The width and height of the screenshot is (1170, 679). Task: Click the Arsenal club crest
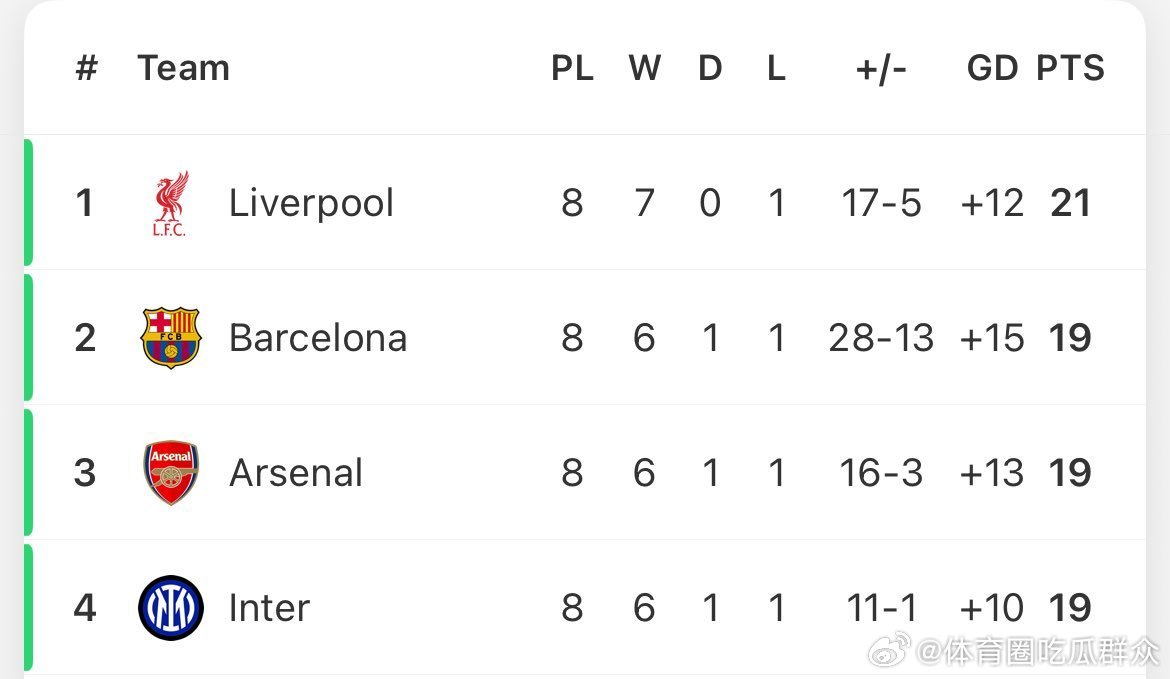(171, 472)
